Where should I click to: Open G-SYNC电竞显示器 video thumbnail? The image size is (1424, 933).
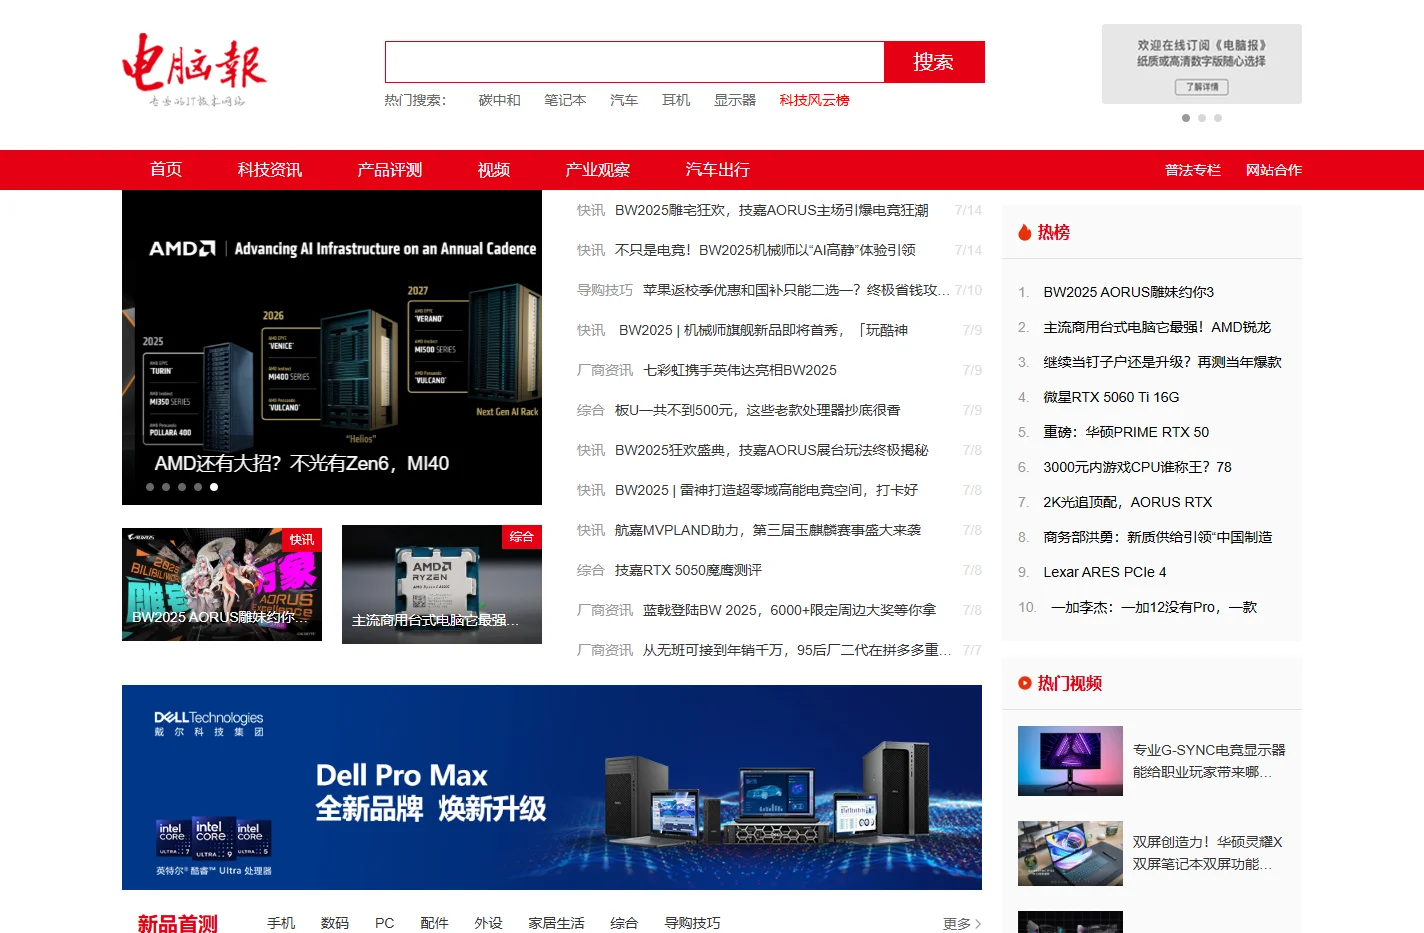(x=1070, y=761)
